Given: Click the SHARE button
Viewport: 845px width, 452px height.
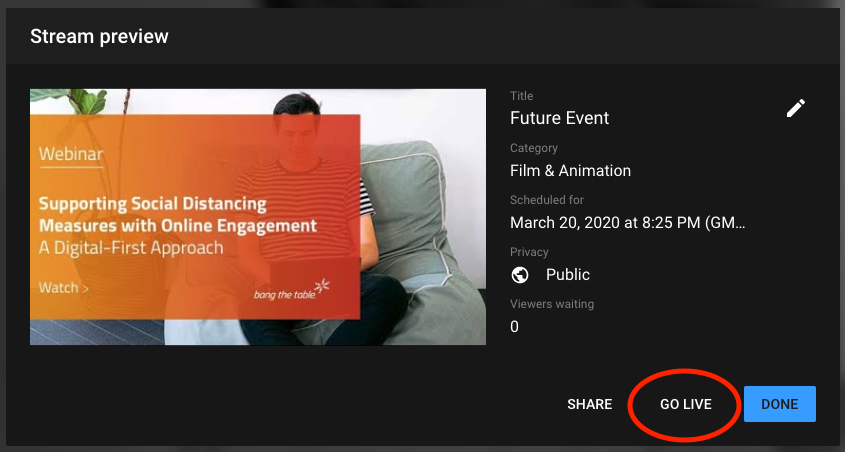Looking at the screenshot, I should [590, 404].
